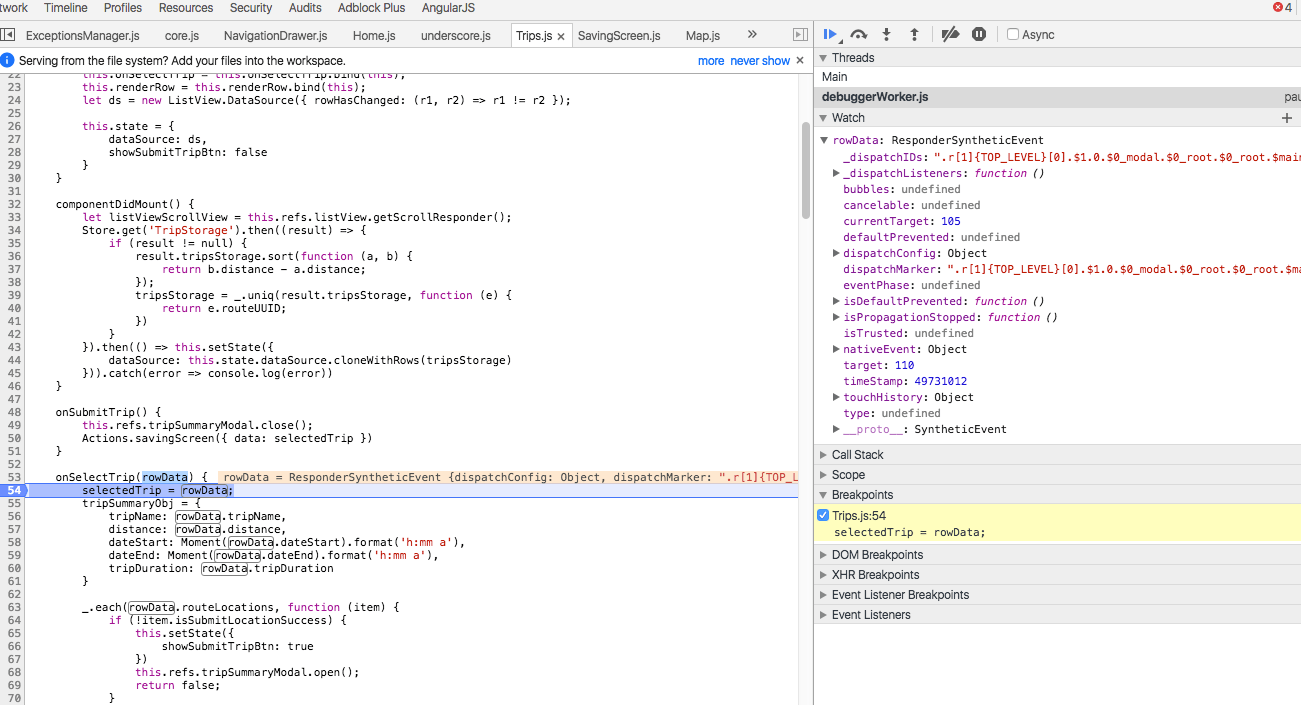Close the Trips.js tab
The width and height of the screenshot is (1301, 705).
tap(561, 36)
